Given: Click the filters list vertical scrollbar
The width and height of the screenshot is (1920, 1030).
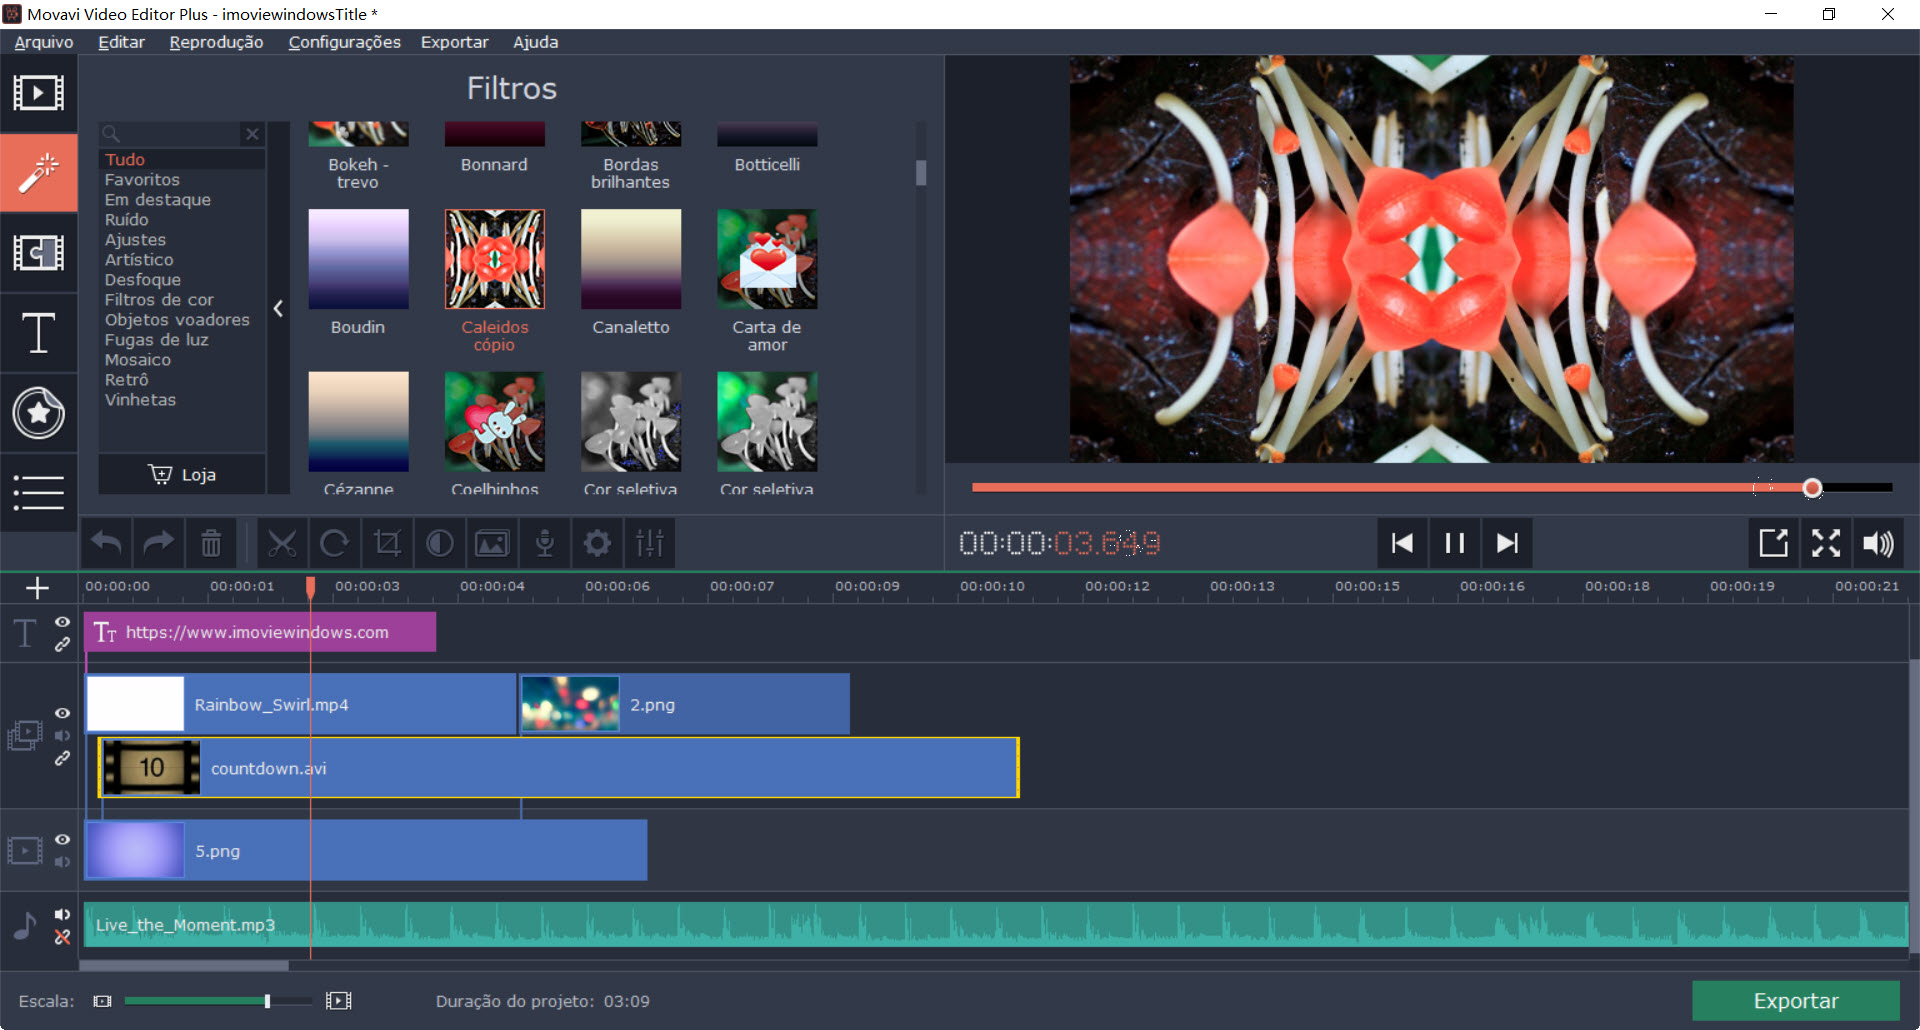Looking at the screenshot, I should [921, 173].
